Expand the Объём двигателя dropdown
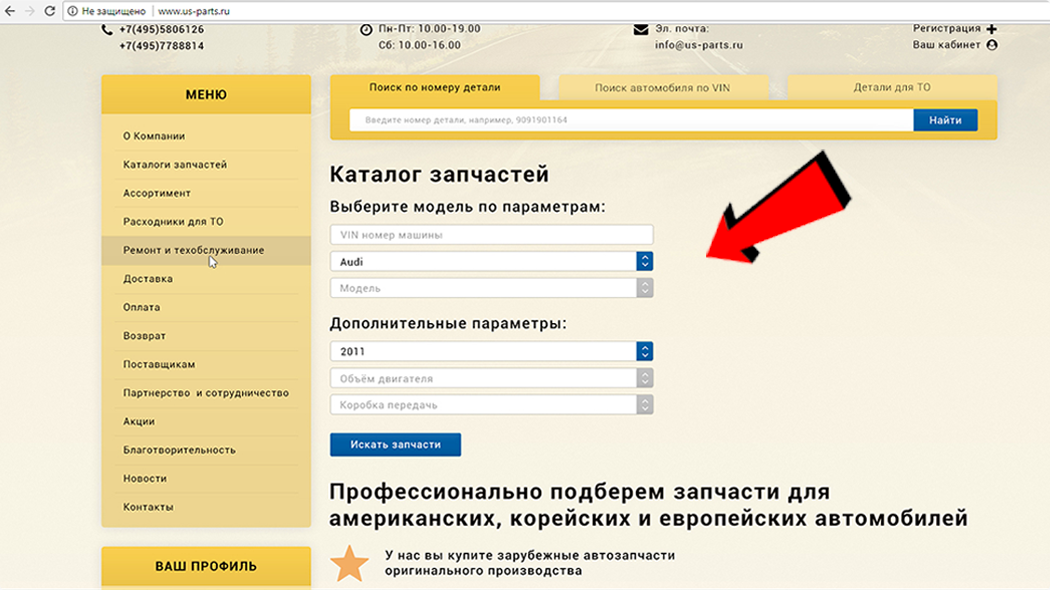 click(492, 378)
